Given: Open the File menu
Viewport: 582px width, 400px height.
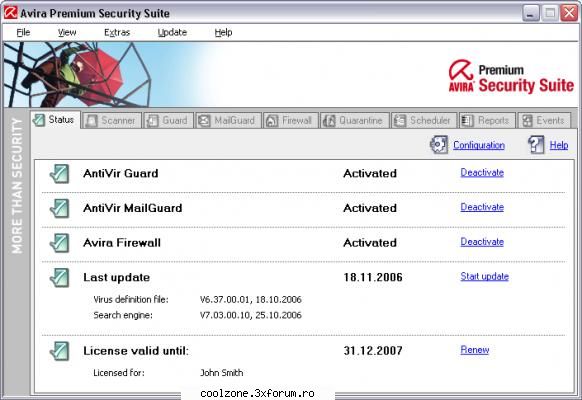Looking at the screenshot, I should pos(23,33).
